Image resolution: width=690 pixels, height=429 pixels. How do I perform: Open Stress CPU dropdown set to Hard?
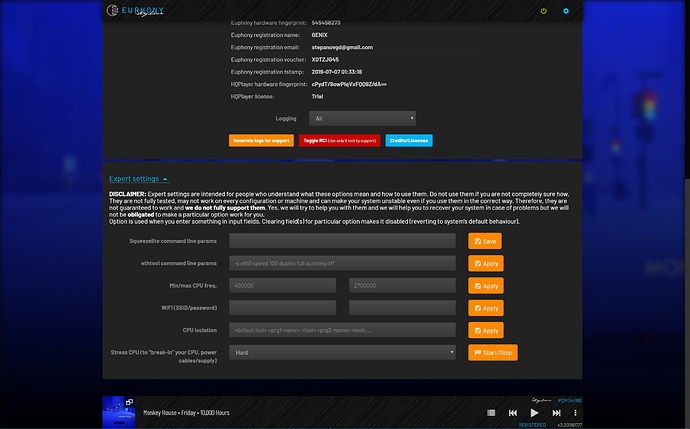342,352
